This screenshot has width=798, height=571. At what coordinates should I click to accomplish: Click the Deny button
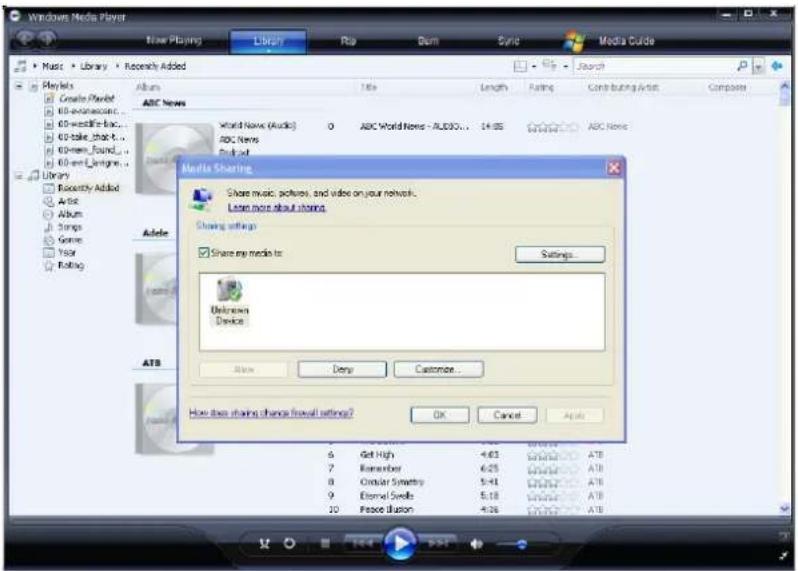click(x=342, y=369)
